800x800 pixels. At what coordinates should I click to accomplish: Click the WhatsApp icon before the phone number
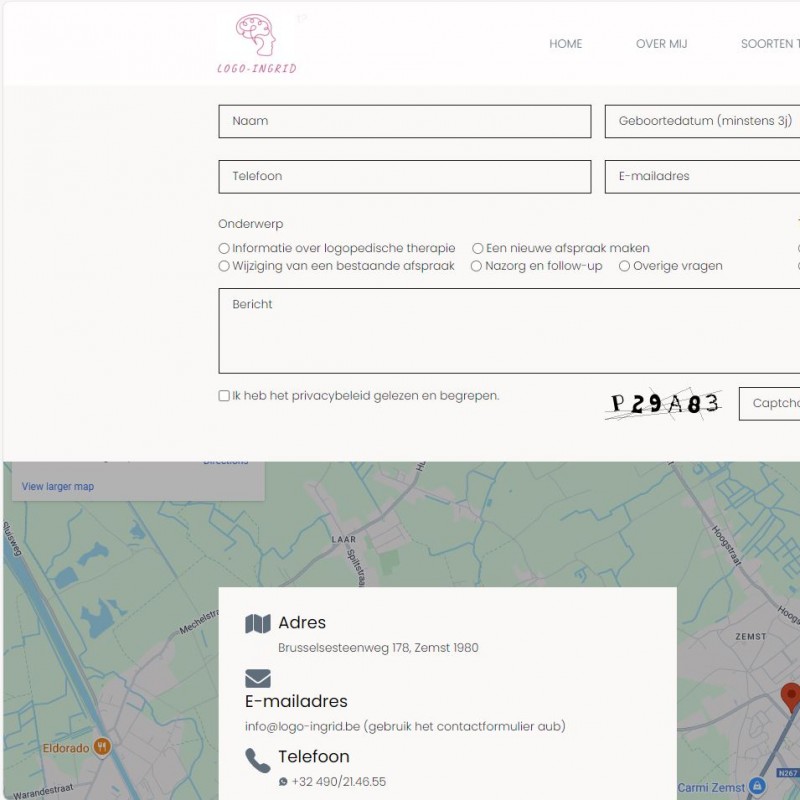click(x=283, y=782)
